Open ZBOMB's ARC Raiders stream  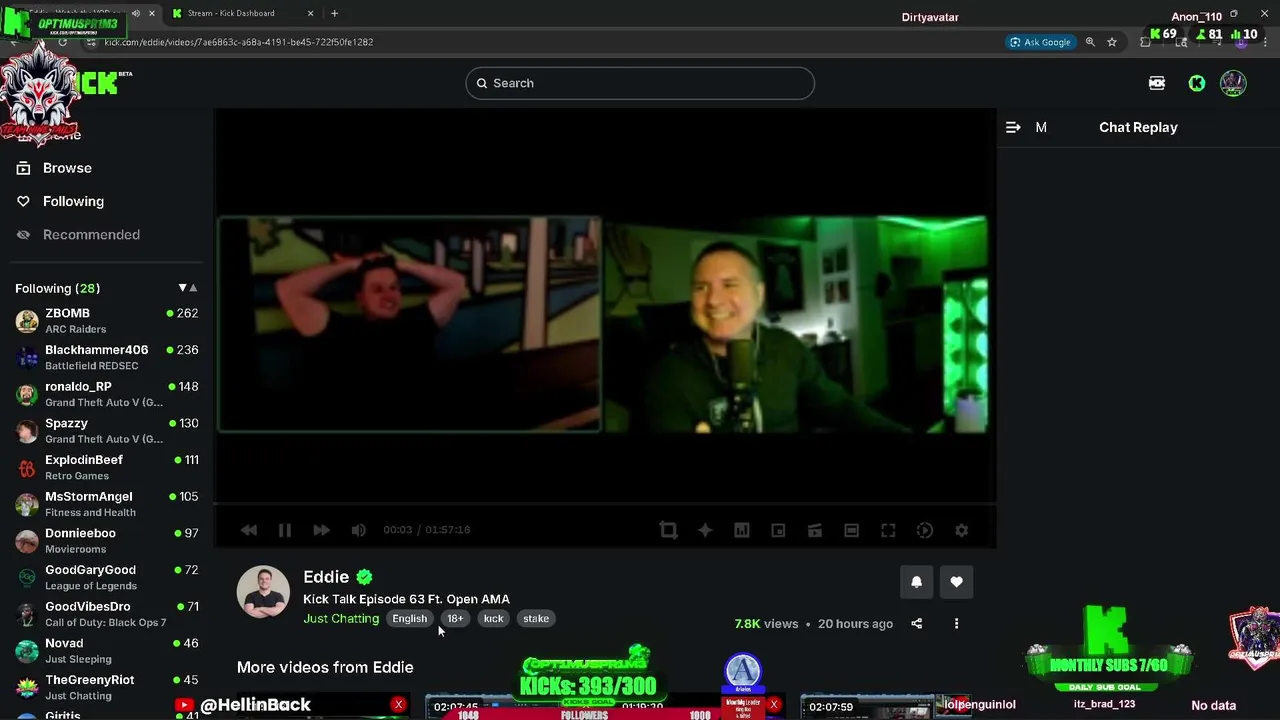(106, 320)
